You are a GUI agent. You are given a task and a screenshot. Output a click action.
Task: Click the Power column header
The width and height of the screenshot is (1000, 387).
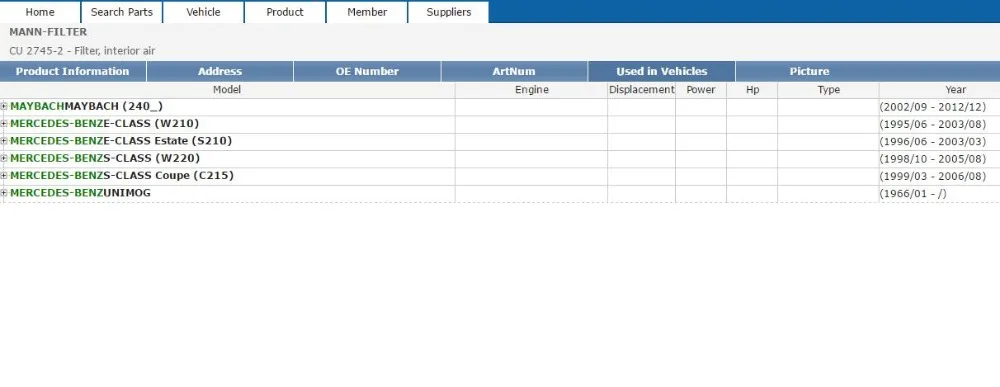click(701, 90)
